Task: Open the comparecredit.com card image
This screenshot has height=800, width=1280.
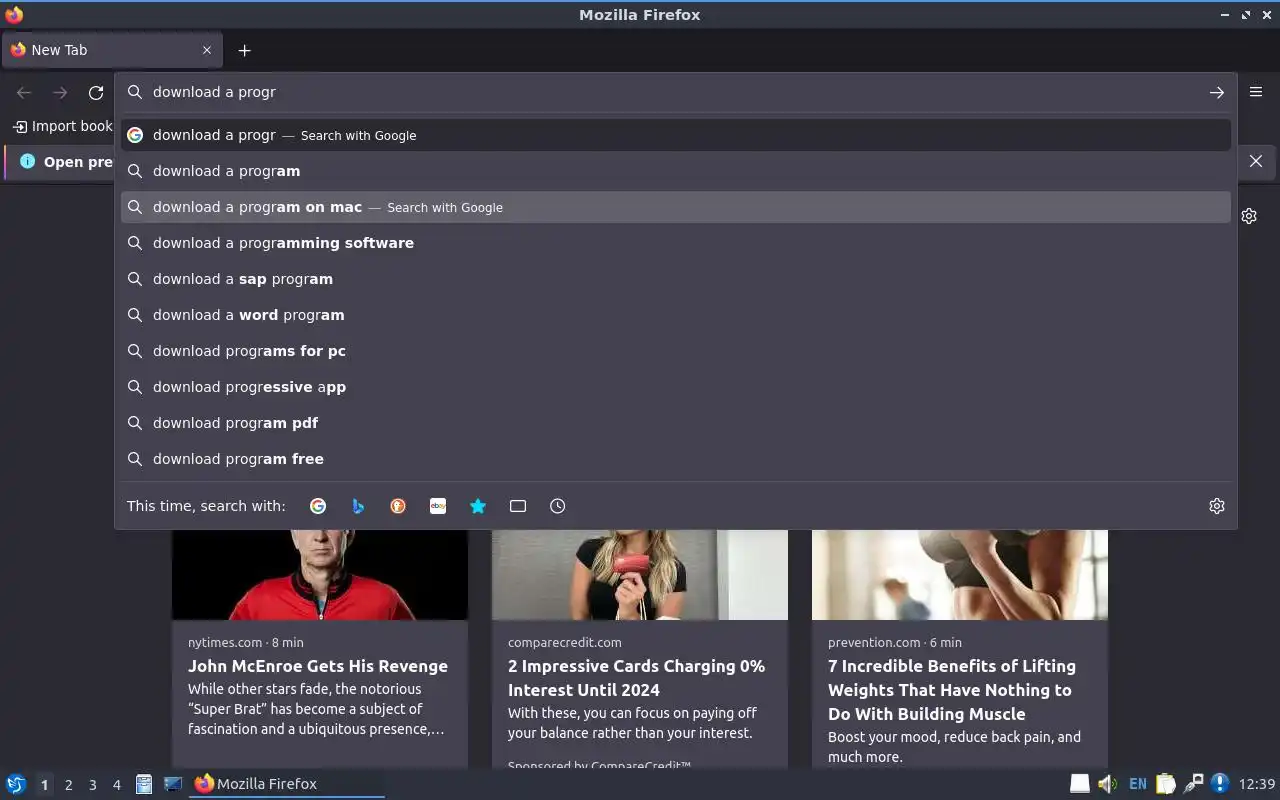Action: 640,575
